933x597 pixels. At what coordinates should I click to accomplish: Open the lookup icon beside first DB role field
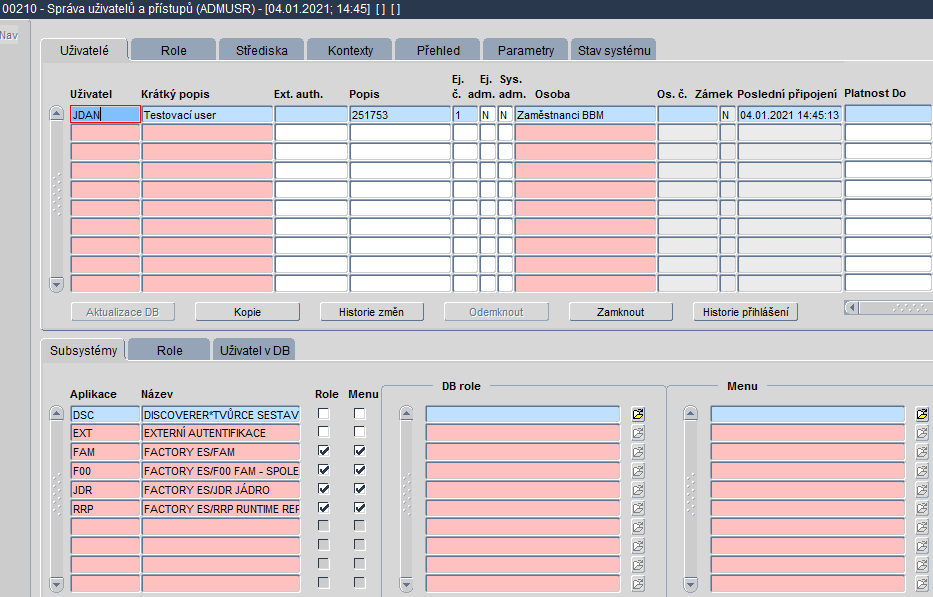638,414
